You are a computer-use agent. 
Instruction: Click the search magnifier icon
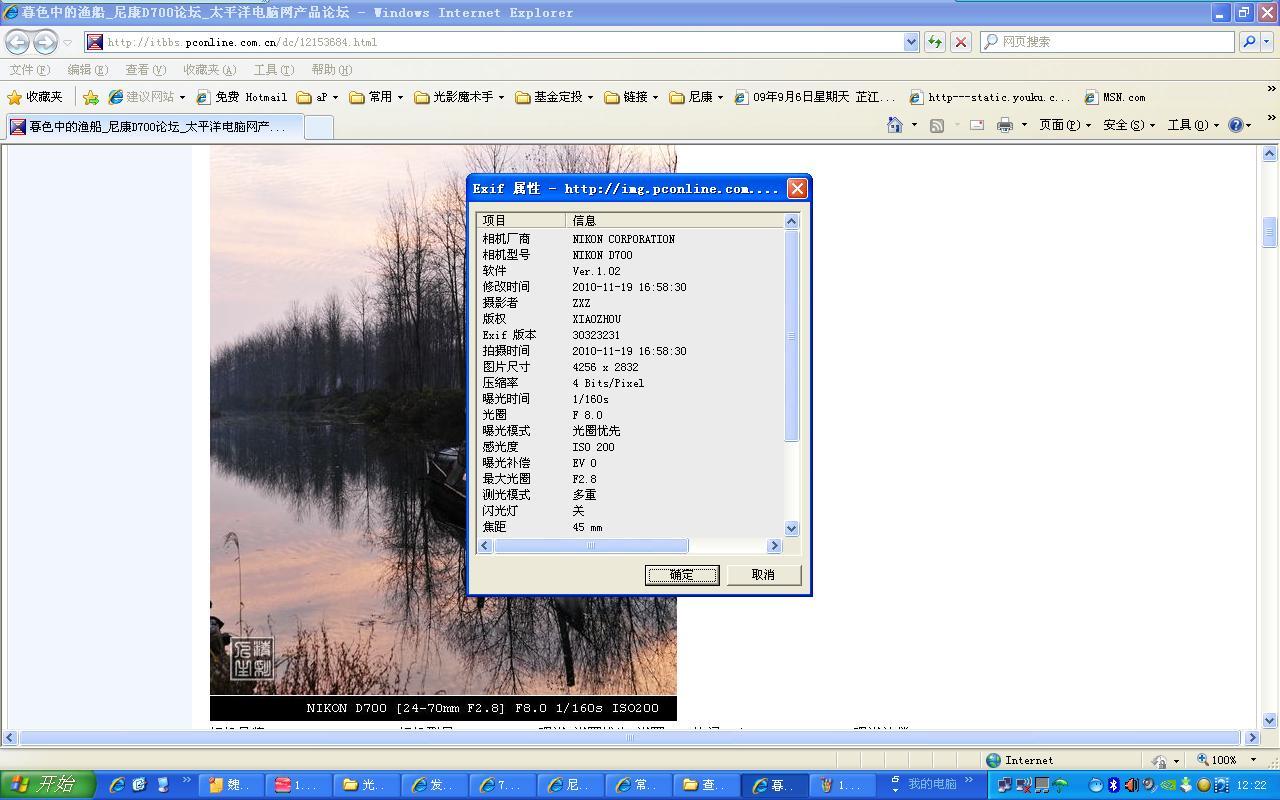(1249, 42)
